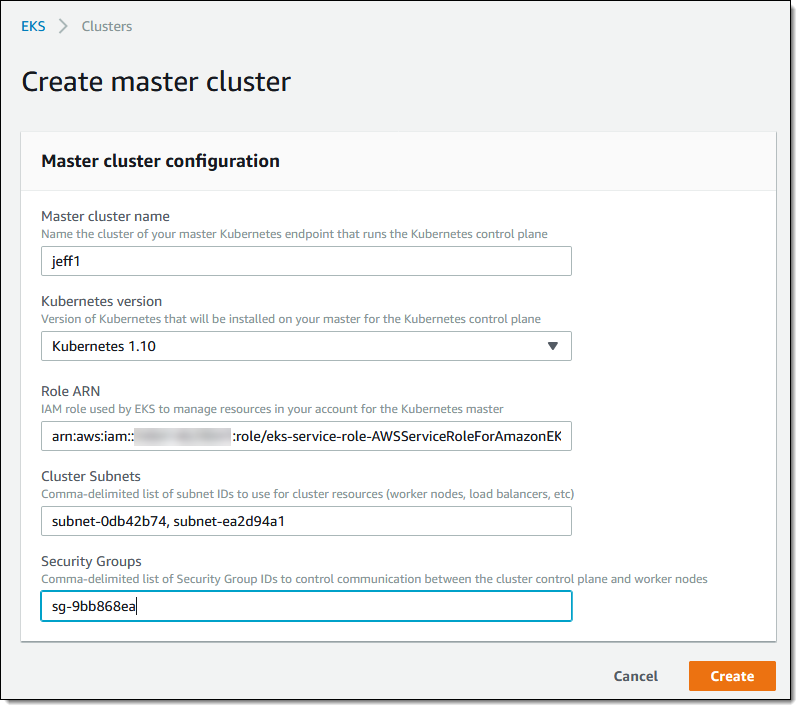Select the Security Groups field with sg-9bb868ea
The width and height of the screenshot is (801, 710).
[306, 606]
